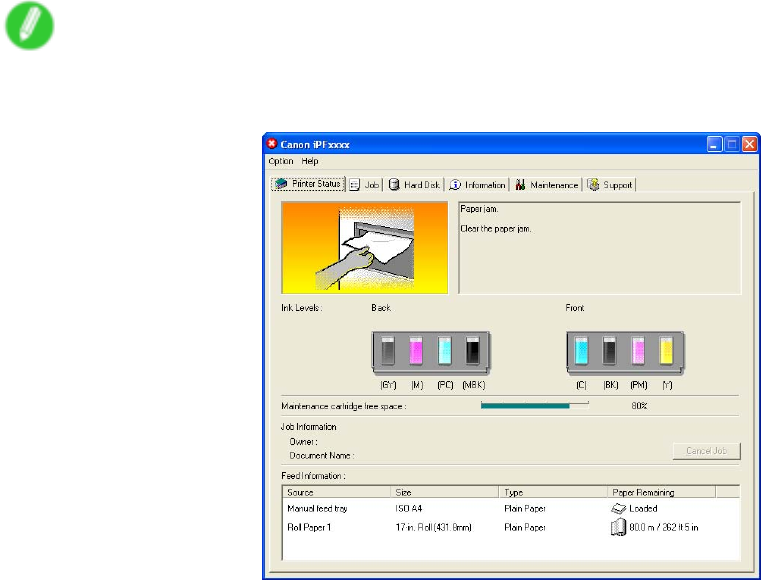The height and width of the screenshot is (580, 761).
Task: Click the 'Clear the paper jam.' message
Action: pyautogui.click(x=496, y=229)
